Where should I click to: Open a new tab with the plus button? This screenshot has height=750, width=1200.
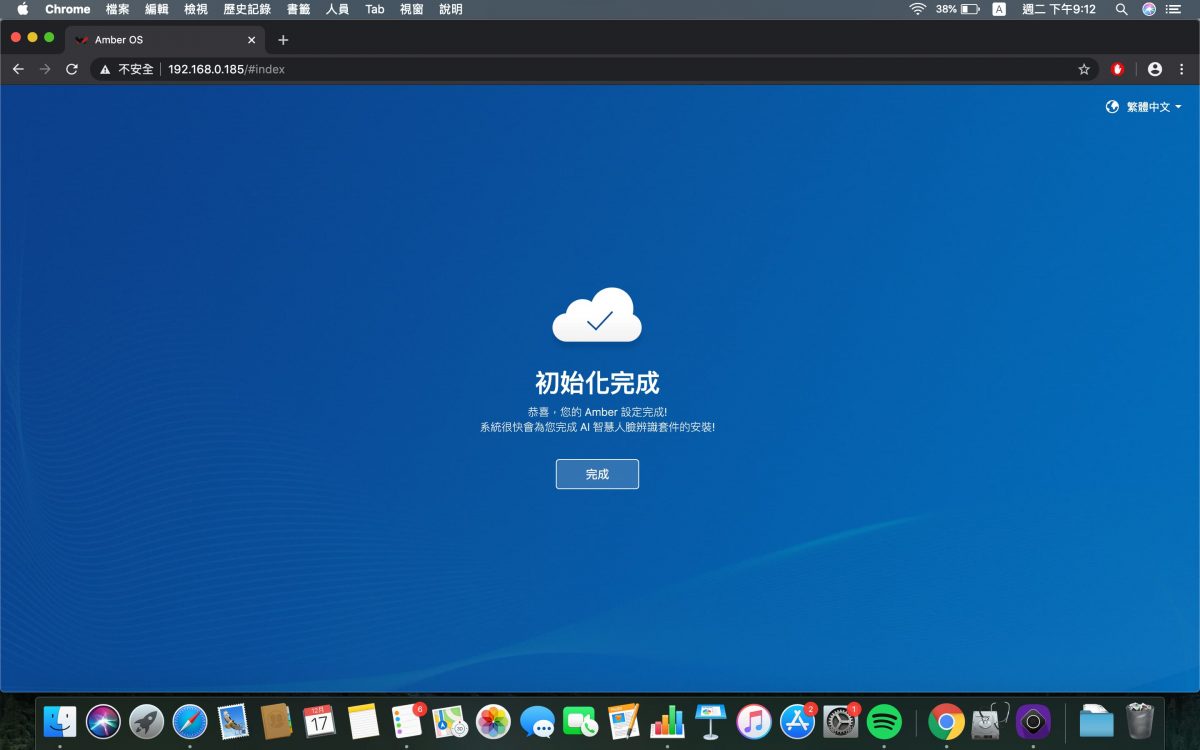283,40
